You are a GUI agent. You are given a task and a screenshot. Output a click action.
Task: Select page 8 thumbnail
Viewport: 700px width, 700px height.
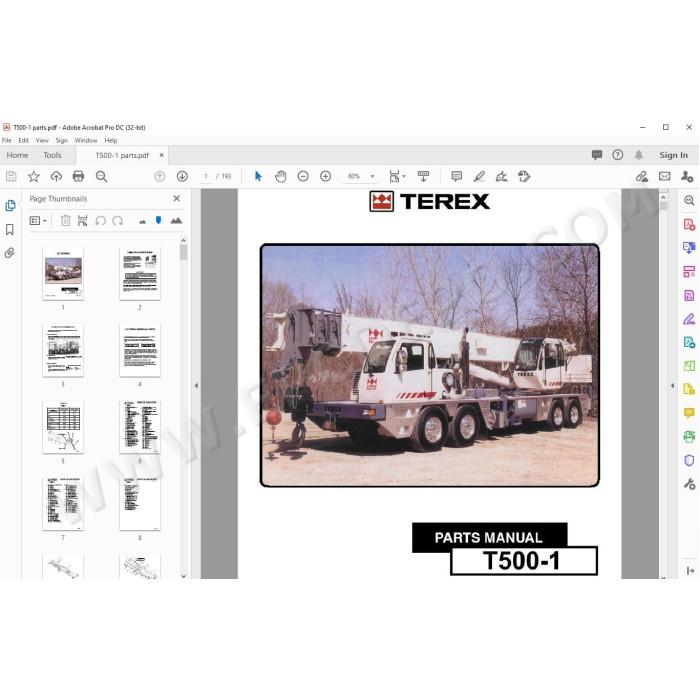tap(140, 504)
